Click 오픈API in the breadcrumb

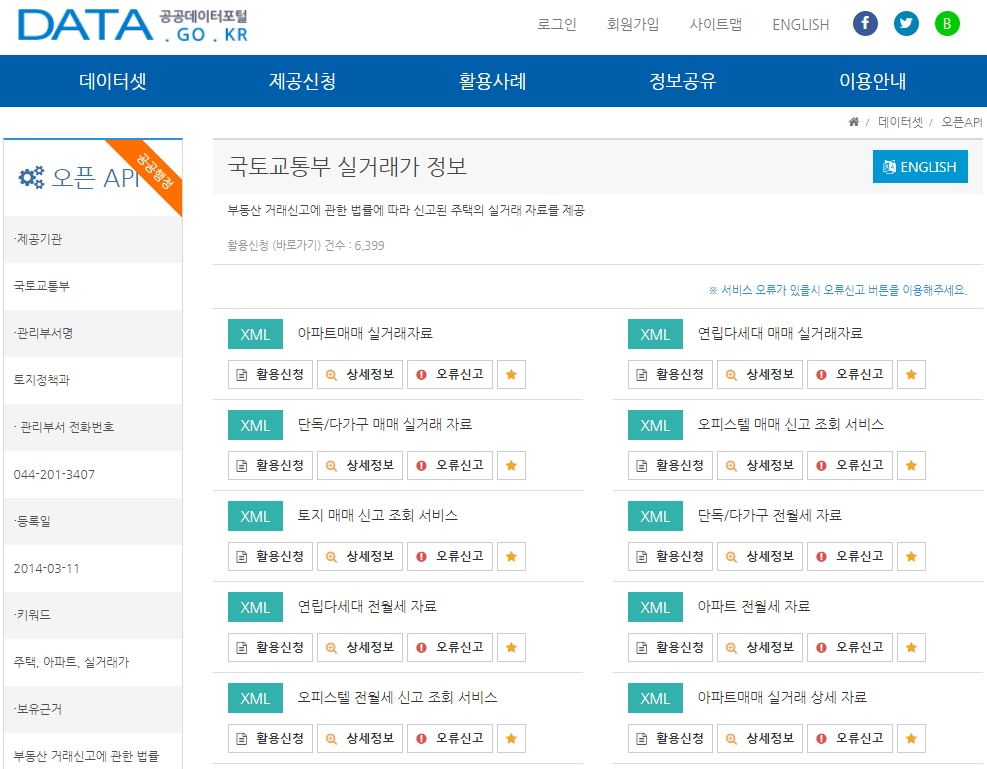click(x=961, y=122)
